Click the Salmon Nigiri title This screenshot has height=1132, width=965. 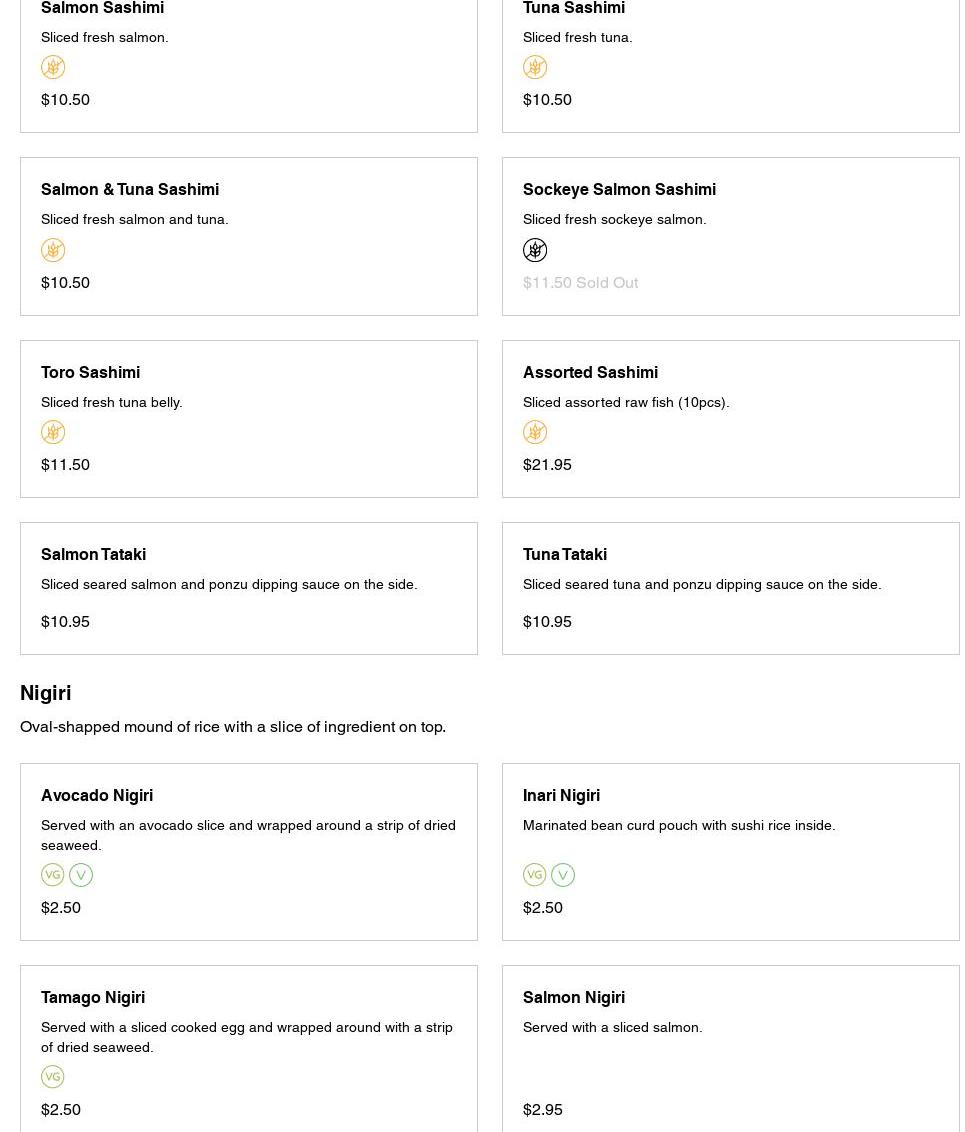tap(573, 997)
